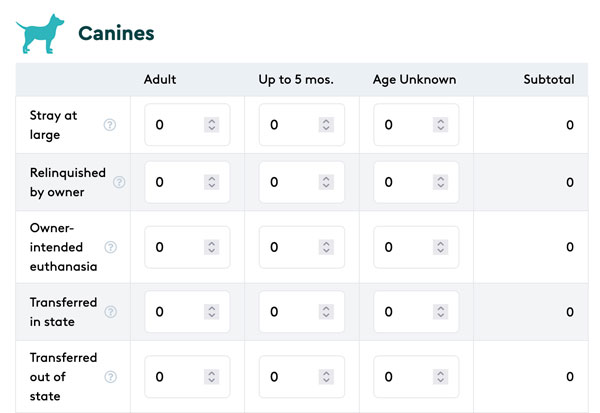Open the help tooltip for Relinquished by owner
This screenshot has width=600, height=413.
119,182
